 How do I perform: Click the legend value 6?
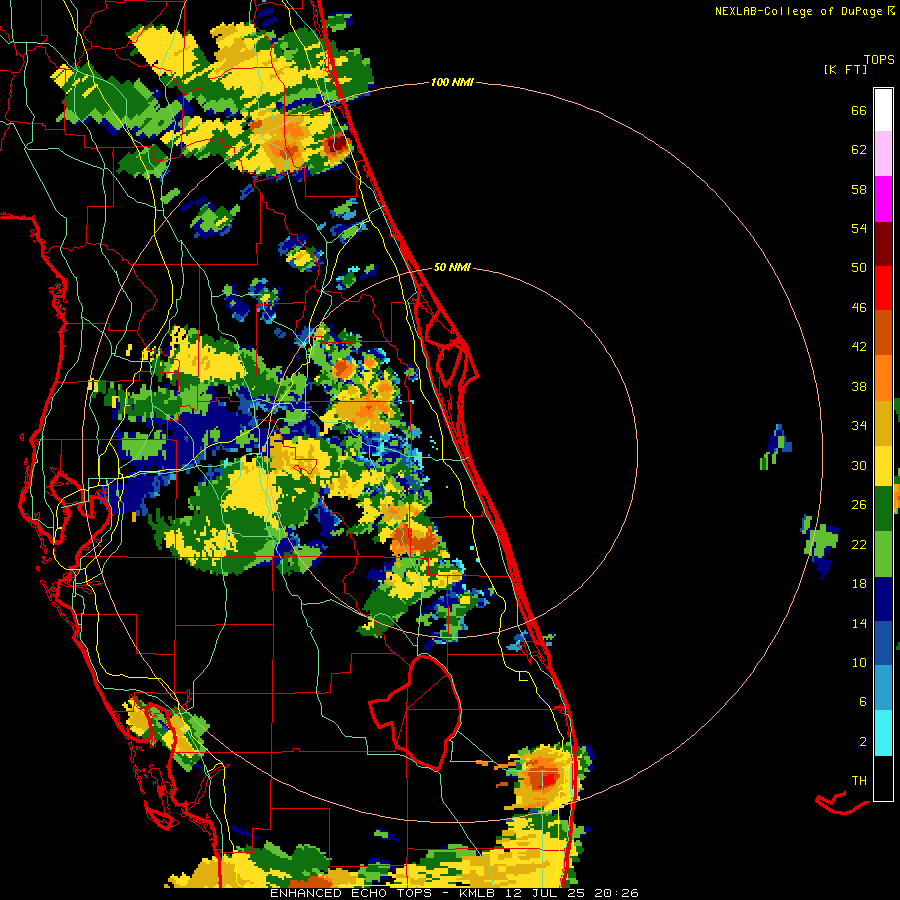click(x=863, y=702)
